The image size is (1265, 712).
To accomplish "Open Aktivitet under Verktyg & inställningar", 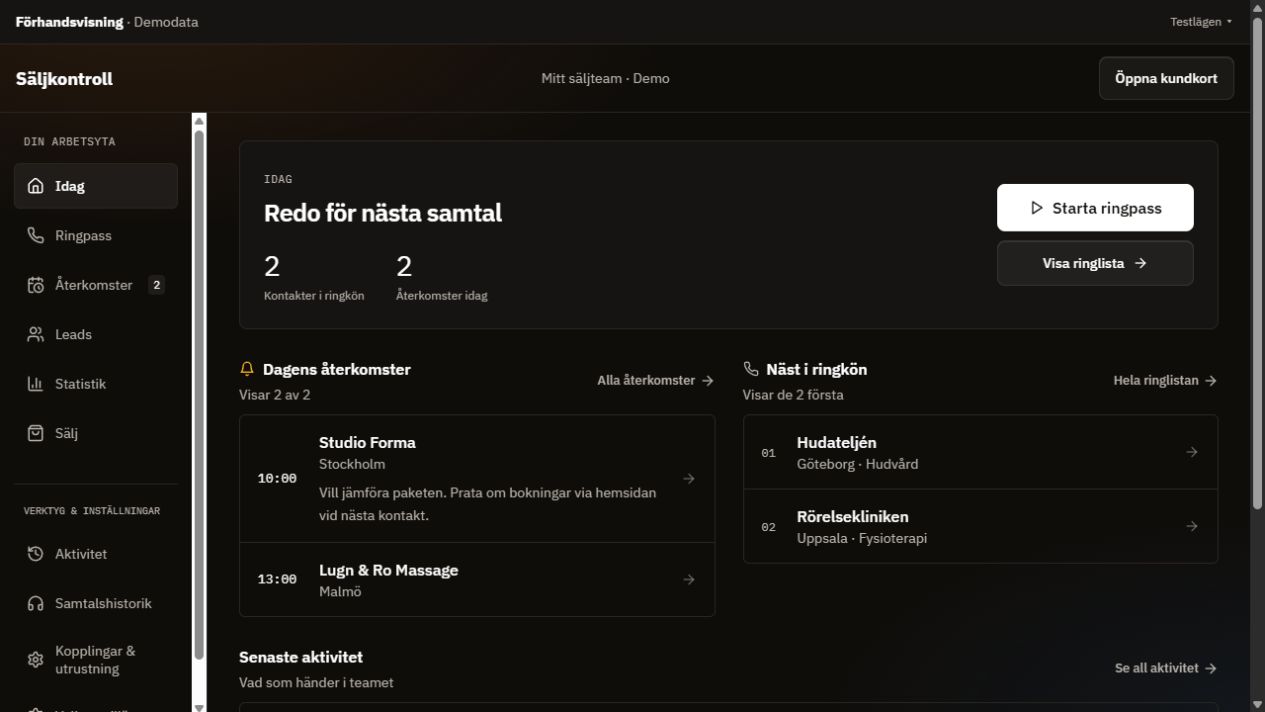I will (96, 554).
